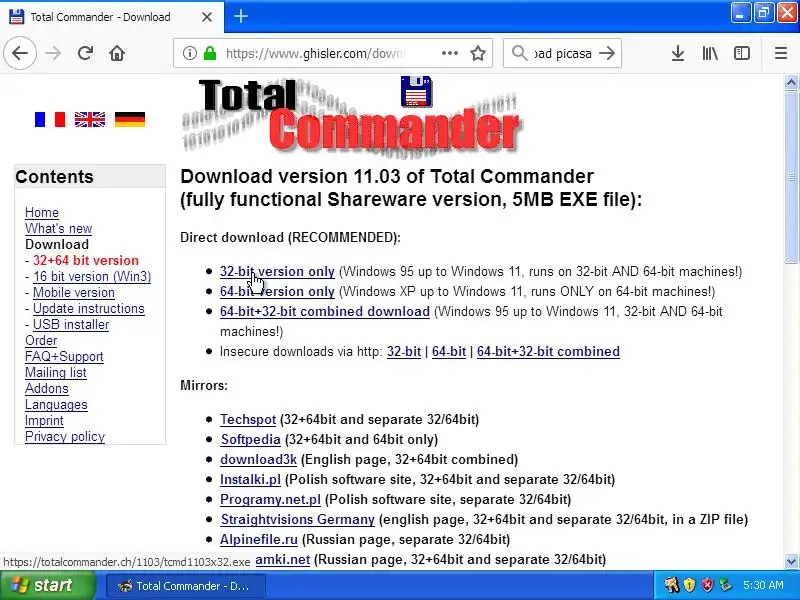Open the Addons link
The height and width of the screenshot is (600, 800).
click(x=46, y=388)
